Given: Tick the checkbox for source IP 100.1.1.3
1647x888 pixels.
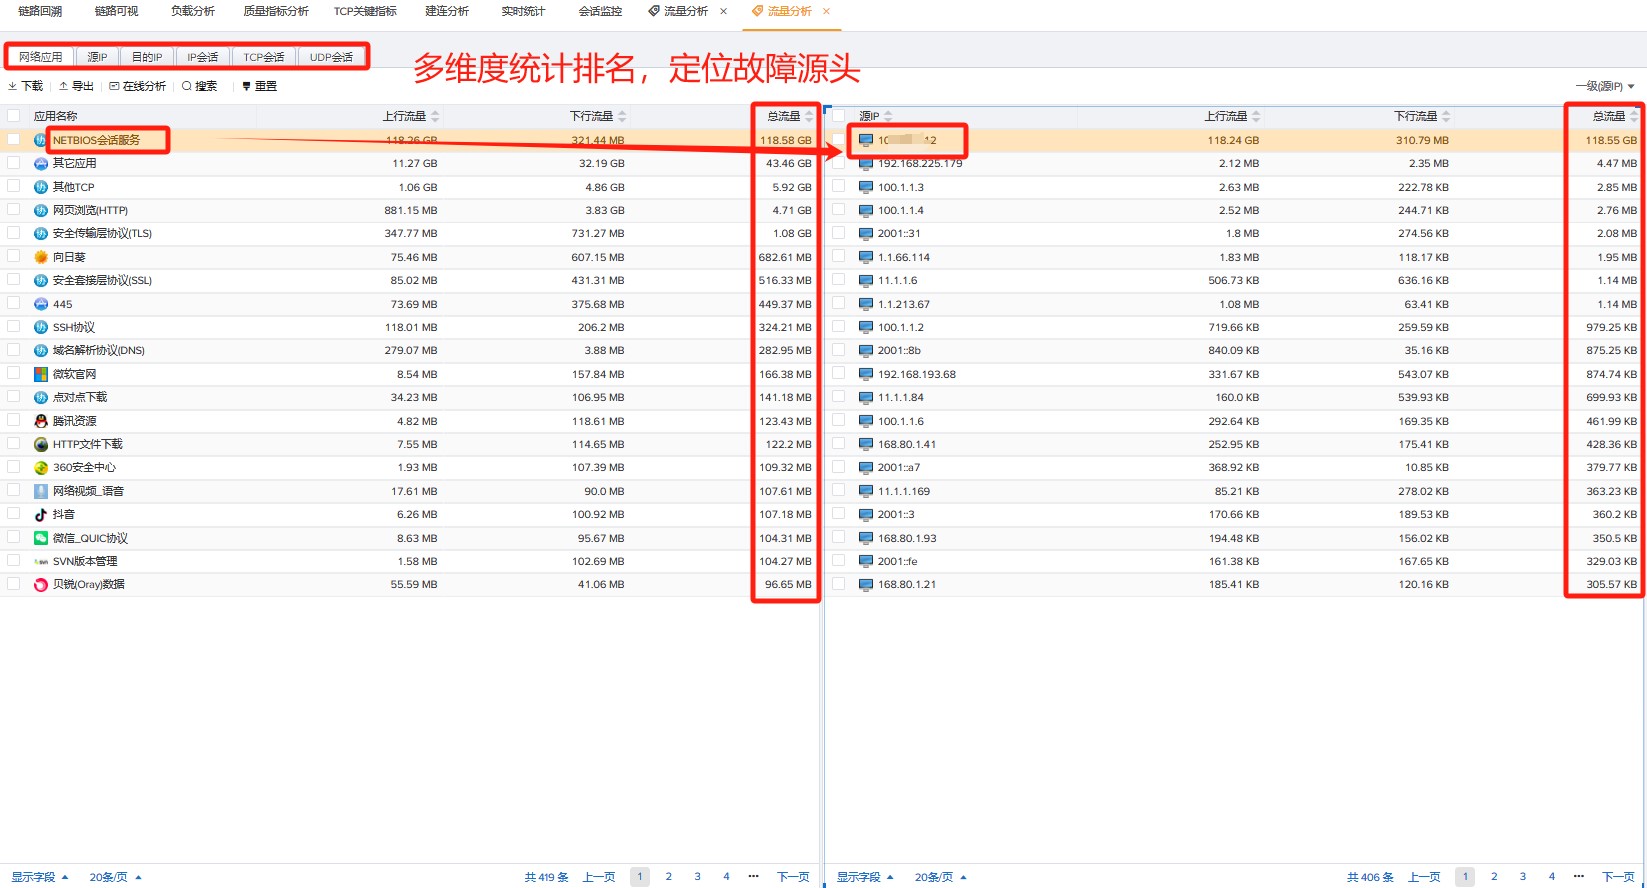Looking at the screenshot, I should coord(839,187).
